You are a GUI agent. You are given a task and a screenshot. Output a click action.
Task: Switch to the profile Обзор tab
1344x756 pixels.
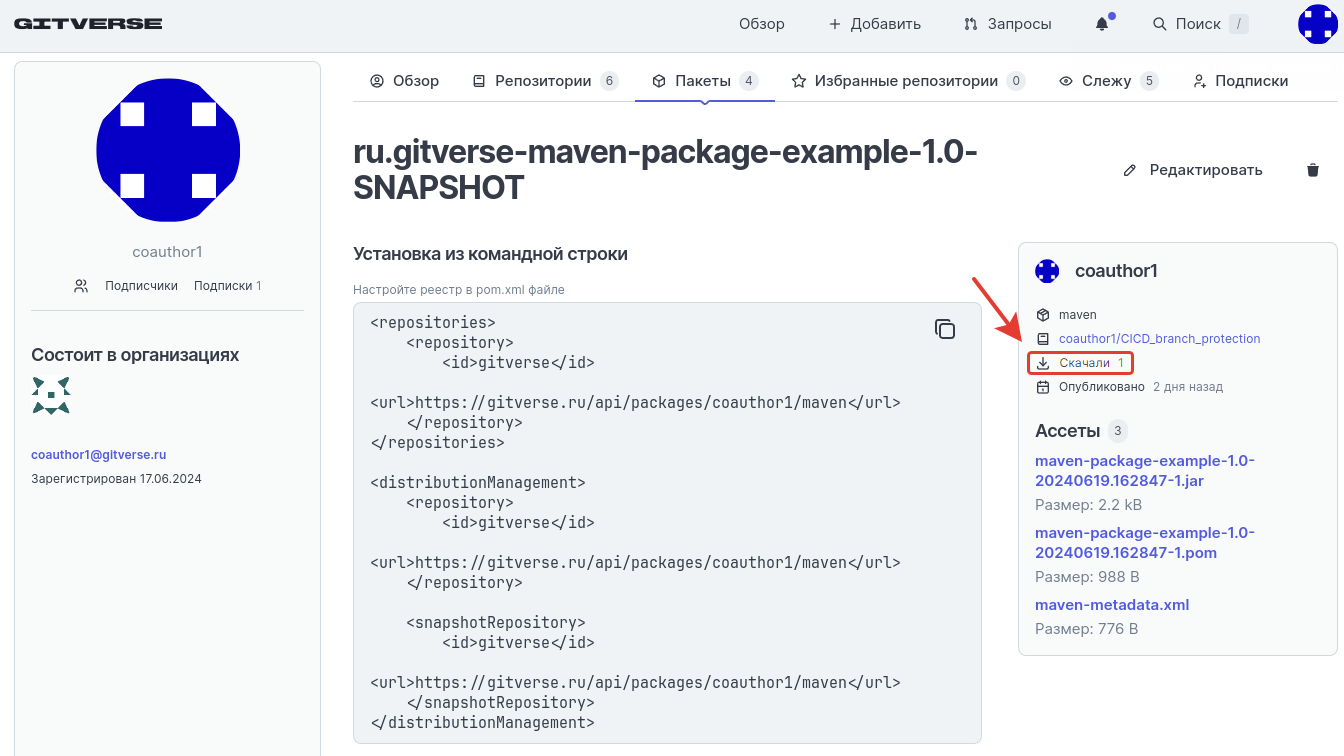click(x=404, y=81)
